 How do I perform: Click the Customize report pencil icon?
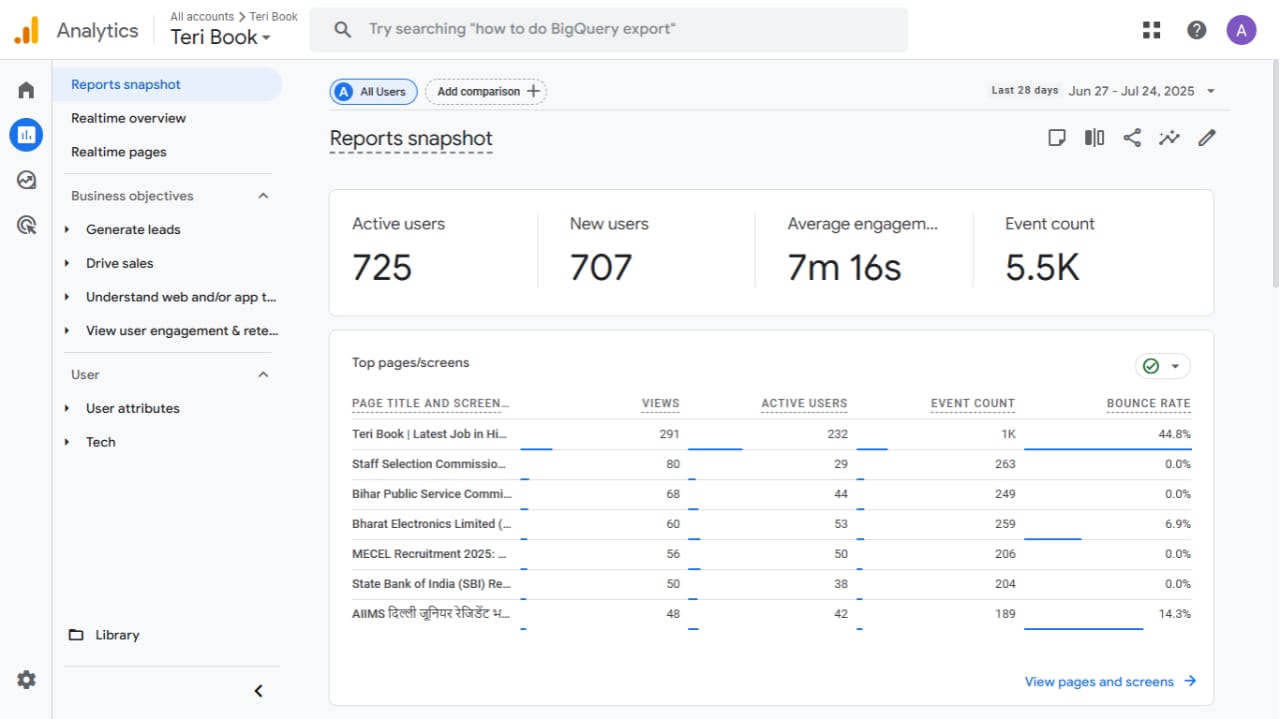[1207, 138]
